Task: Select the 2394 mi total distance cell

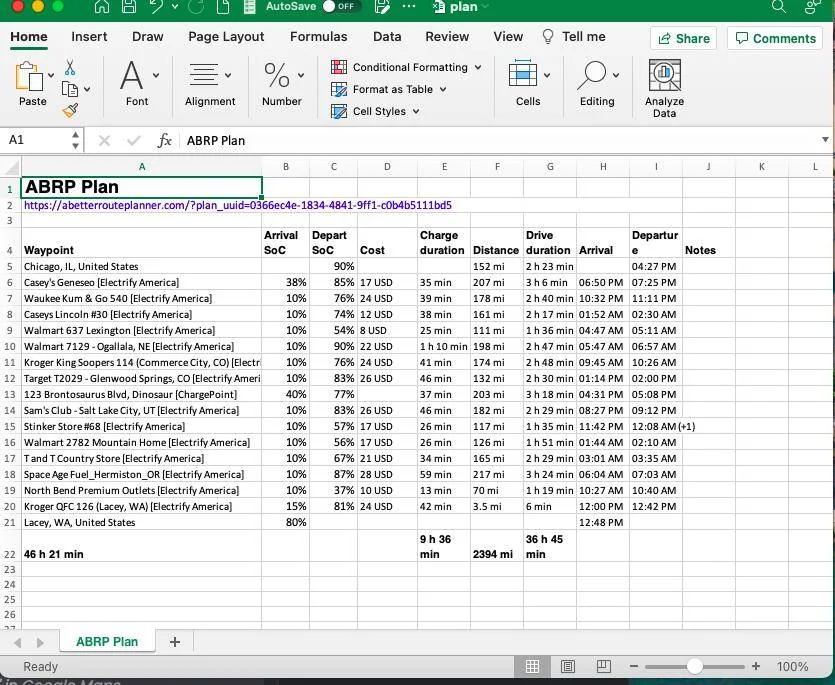Action: (497, 546)
